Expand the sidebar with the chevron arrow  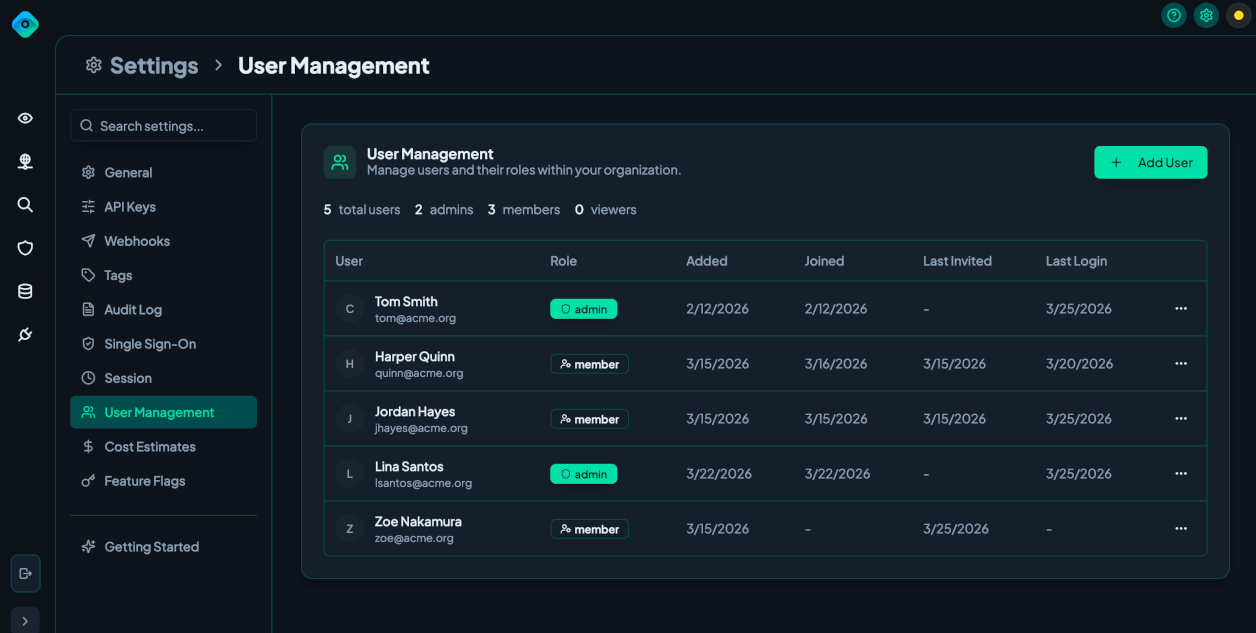tap(25, 621)
